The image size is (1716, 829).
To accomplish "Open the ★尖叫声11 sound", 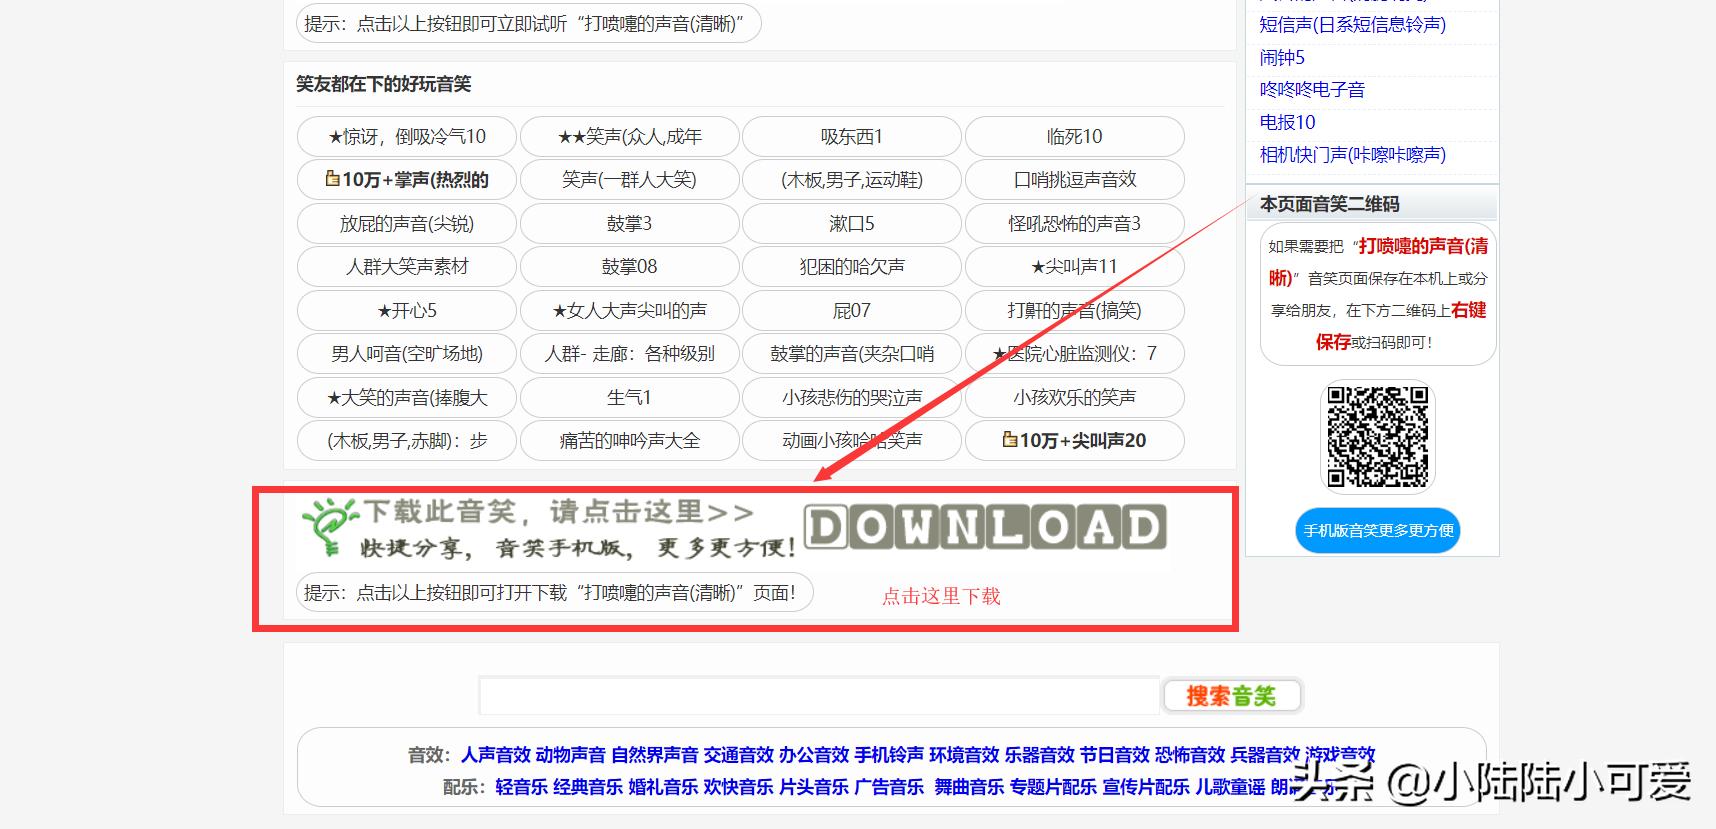I will 1075,267.
